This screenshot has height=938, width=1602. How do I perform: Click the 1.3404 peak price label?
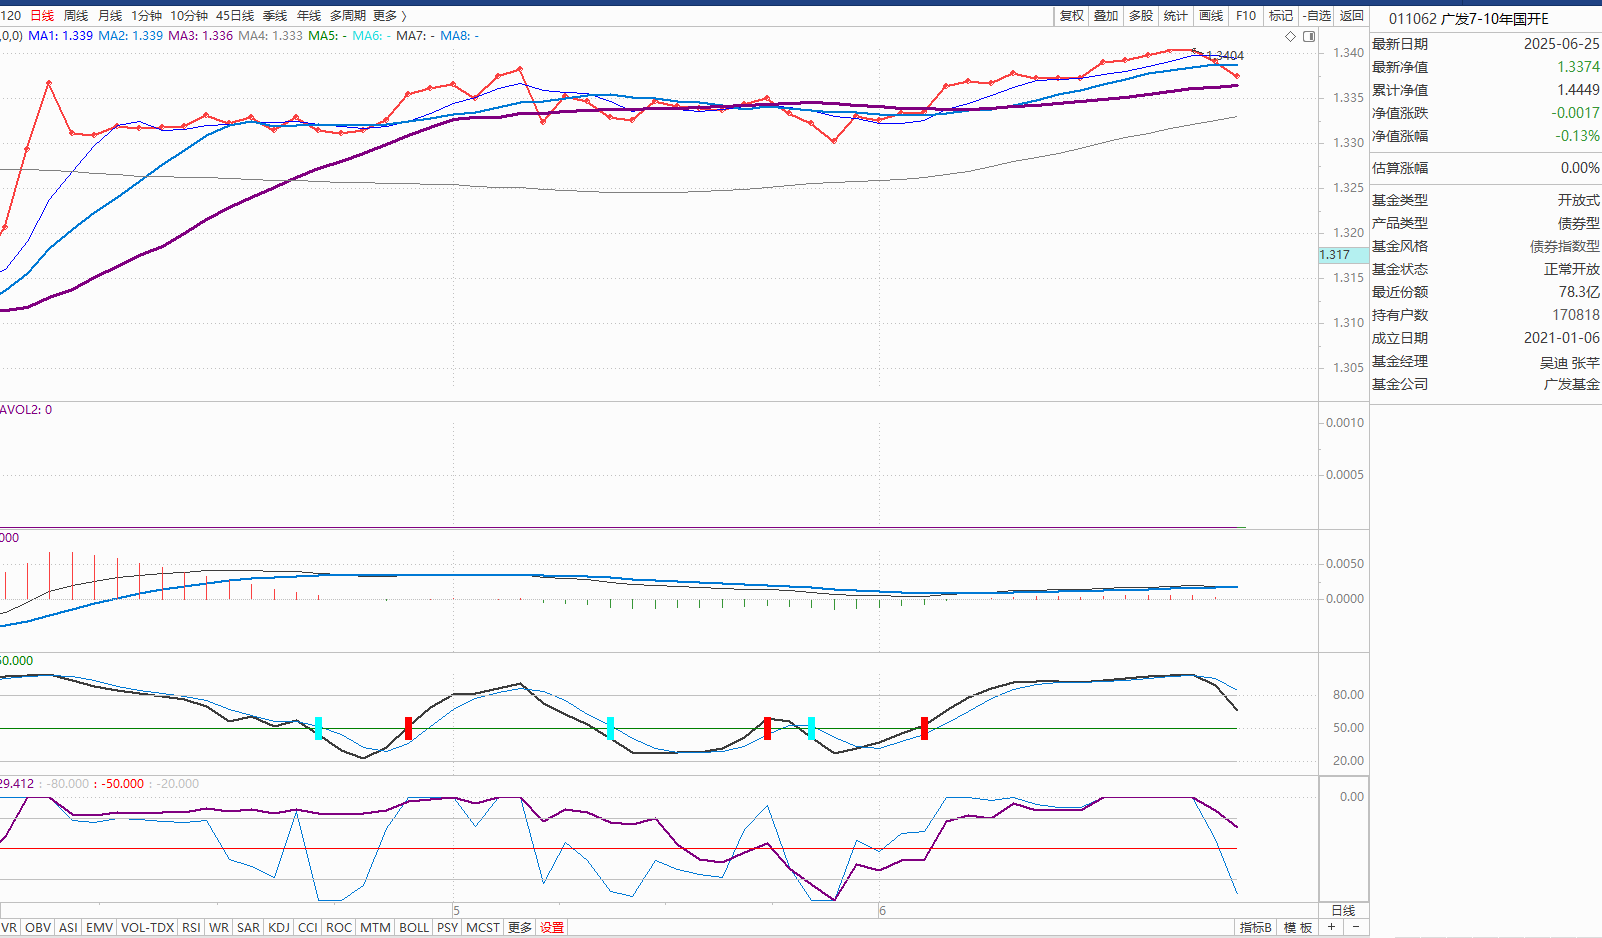point(1225,56)
